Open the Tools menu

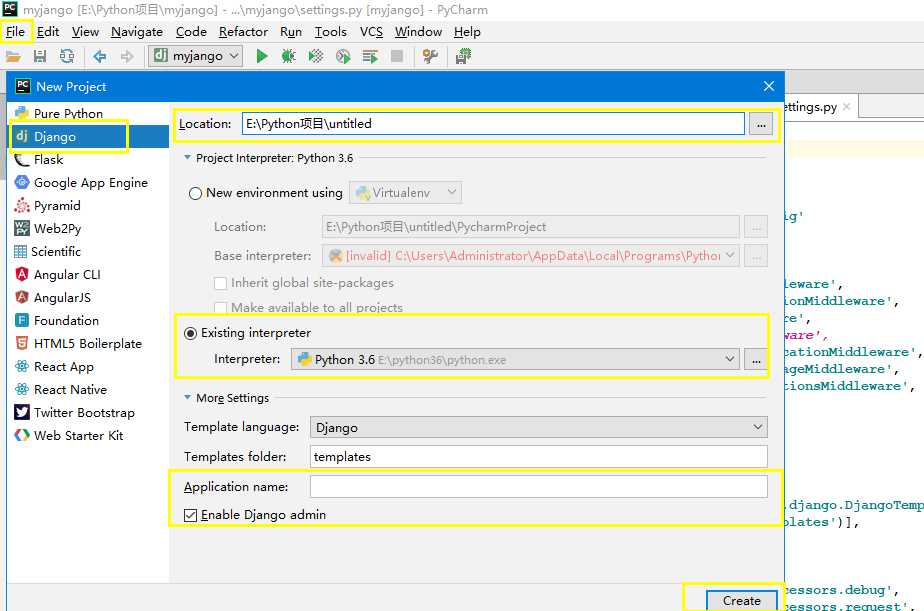331,32
